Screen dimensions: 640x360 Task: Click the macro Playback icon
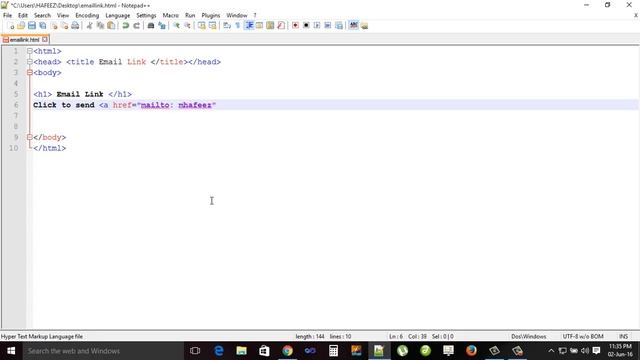pyautogui.click(x=317, y=26)
